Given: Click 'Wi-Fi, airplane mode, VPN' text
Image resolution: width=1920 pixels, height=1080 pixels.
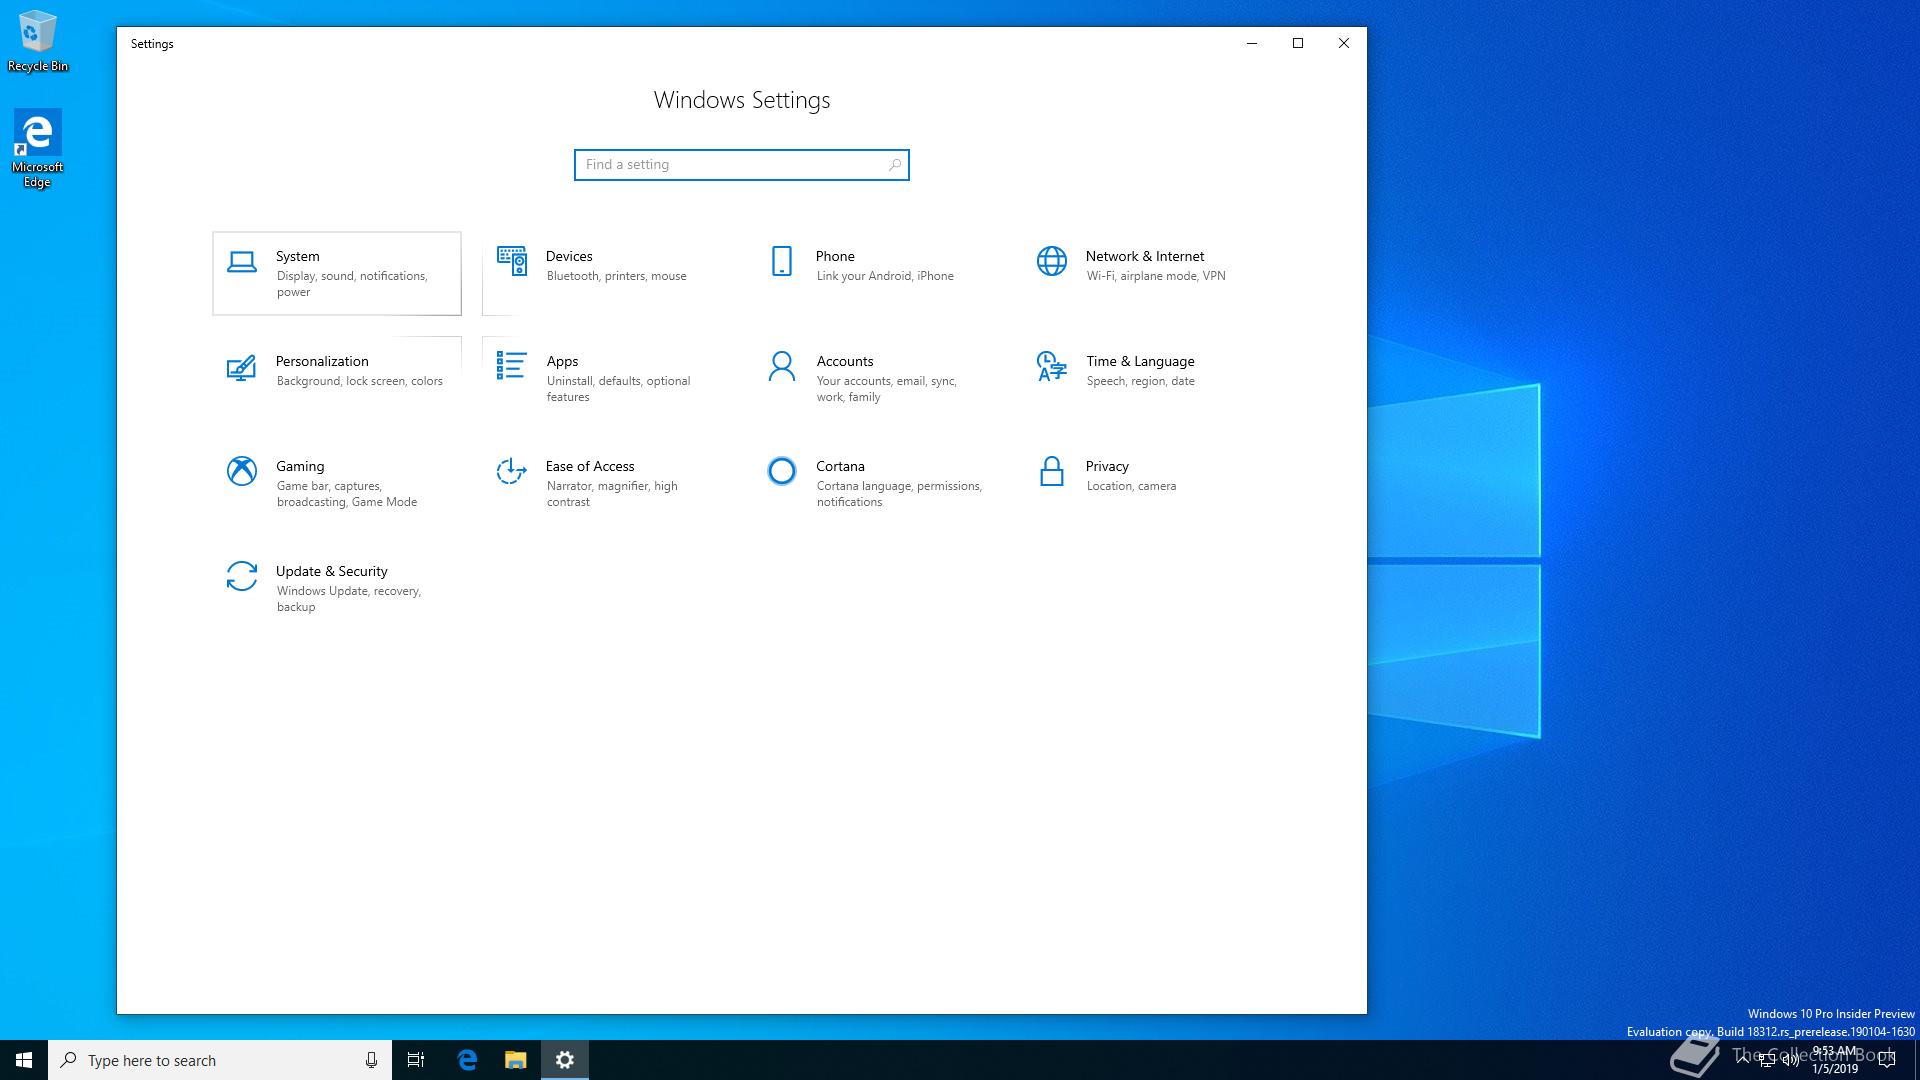Looking at the screenshot, I should coord(1156,277).
